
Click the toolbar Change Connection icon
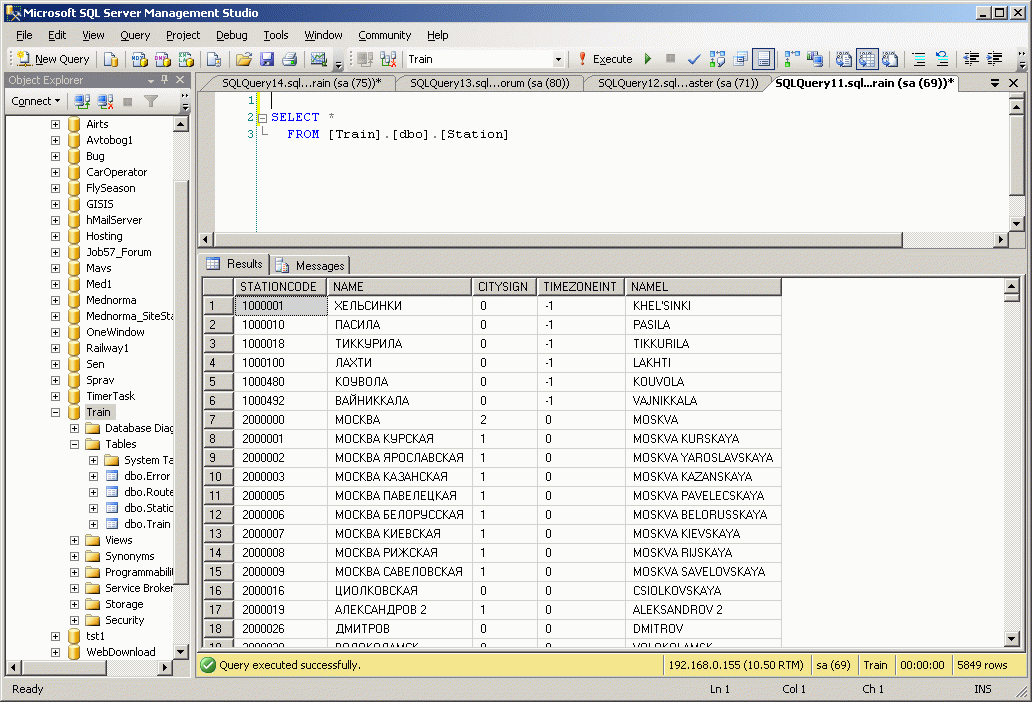click(388, 59)
